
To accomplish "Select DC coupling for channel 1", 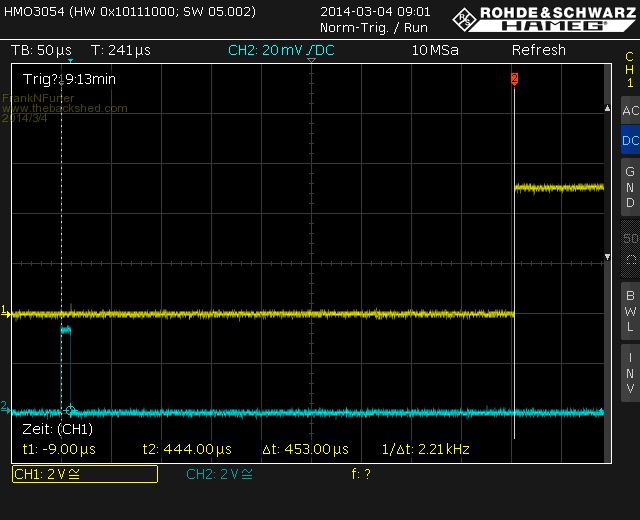I will [629, 141].
